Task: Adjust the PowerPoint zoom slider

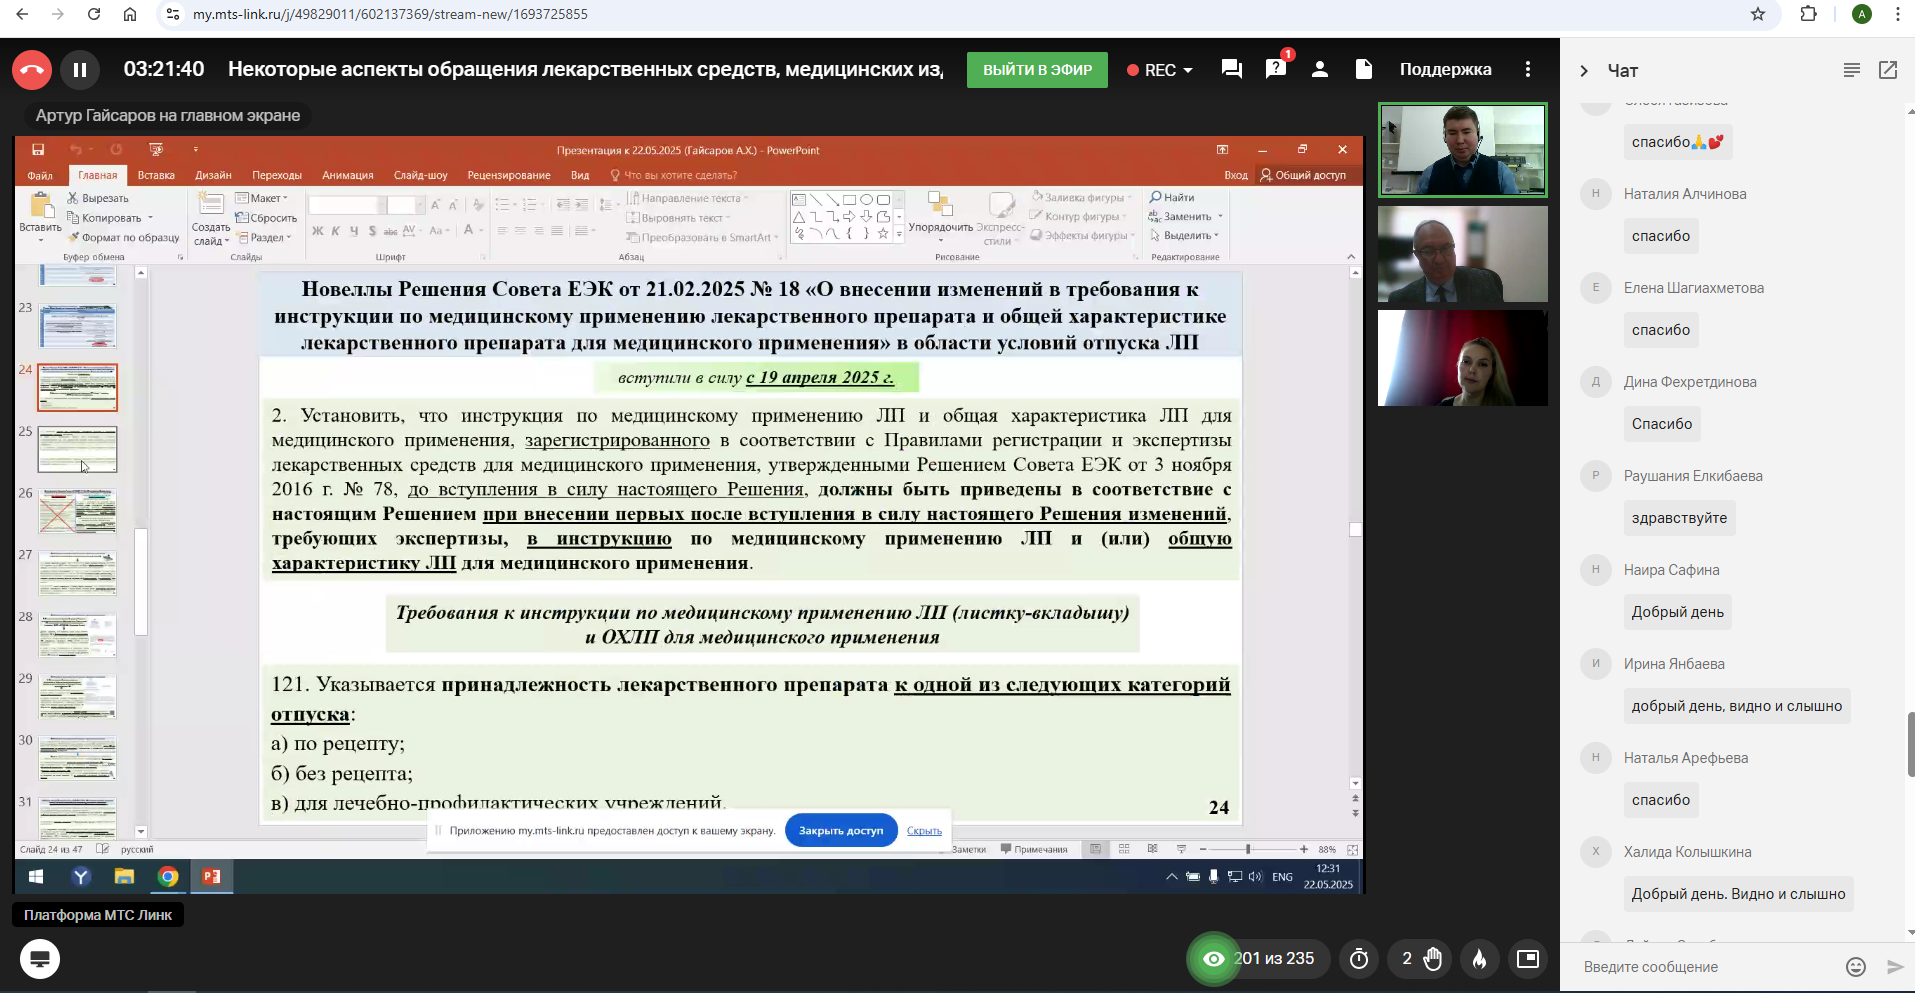Action: point(1248,849)
